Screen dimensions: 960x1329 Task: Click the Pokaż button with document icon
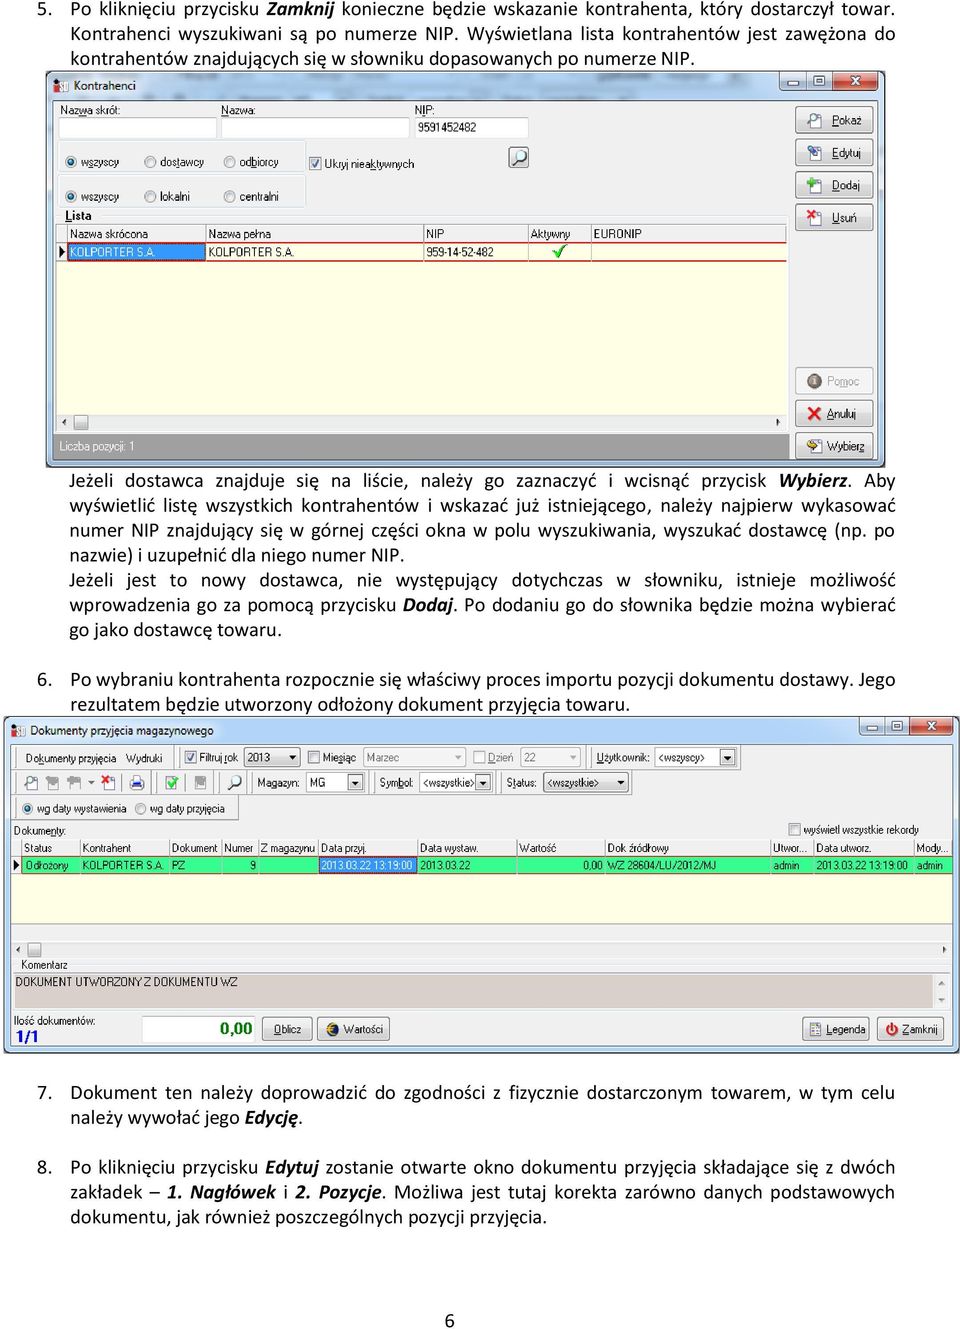(x=834, y=120)
